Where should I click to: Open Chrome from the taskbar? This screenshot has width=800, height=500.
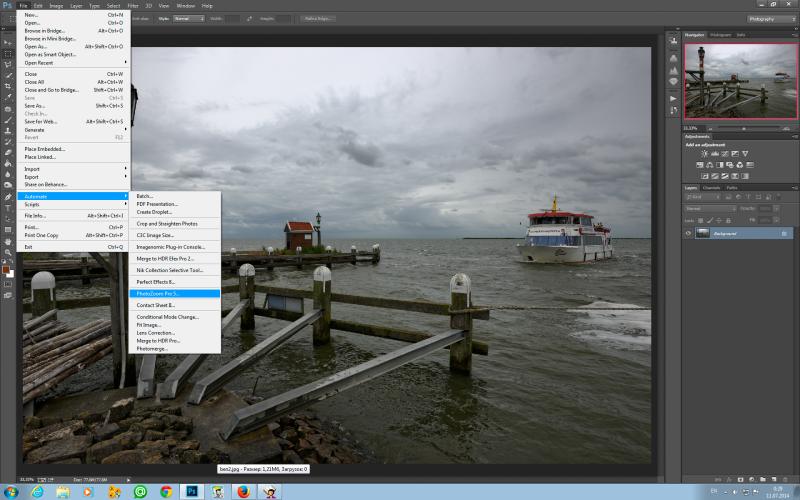tap(166, 491)
